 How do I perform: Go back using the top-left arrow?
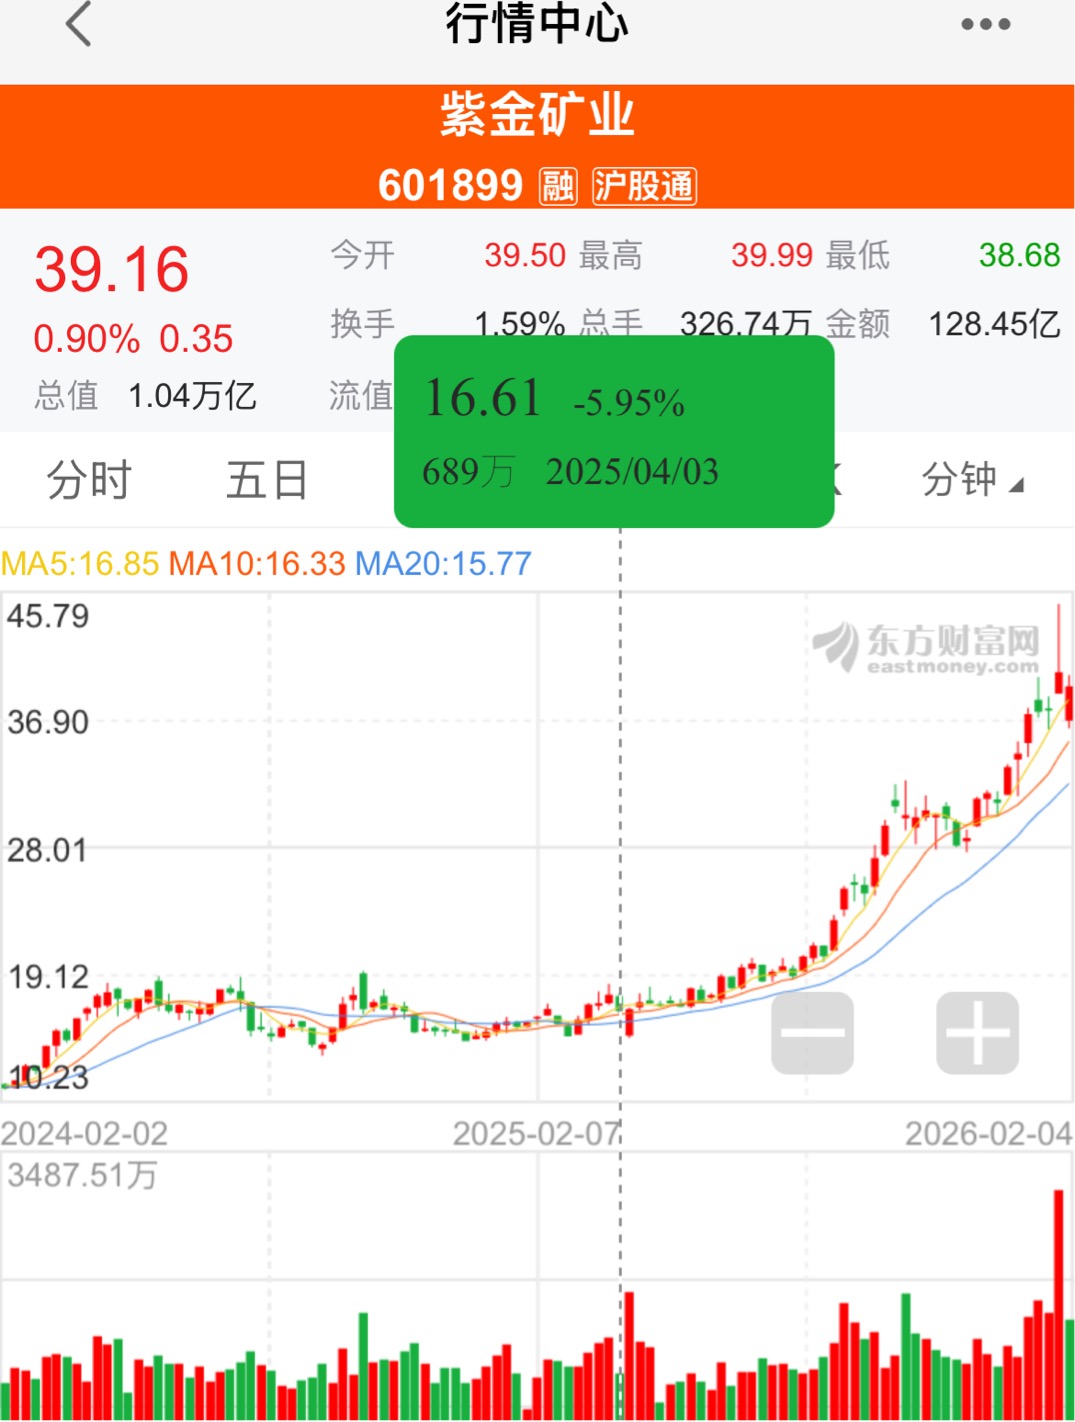point(78,24)
